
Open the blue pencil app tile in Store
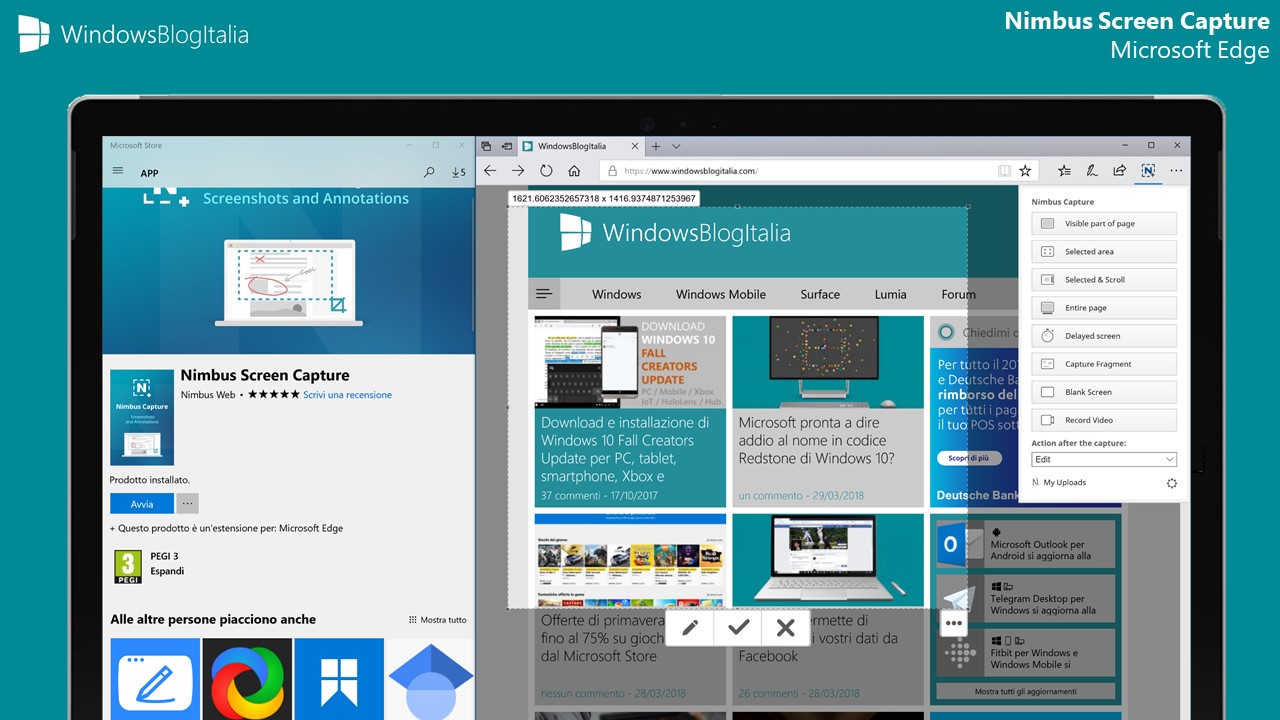tap(156, 679)
